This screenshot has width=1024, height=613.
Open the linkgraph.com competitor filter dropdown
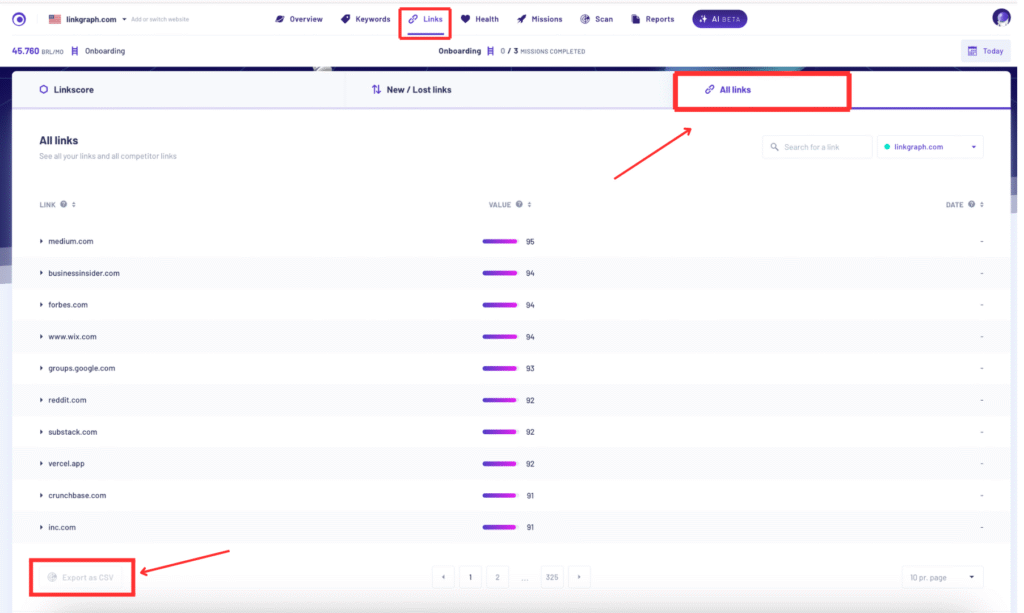930,147
